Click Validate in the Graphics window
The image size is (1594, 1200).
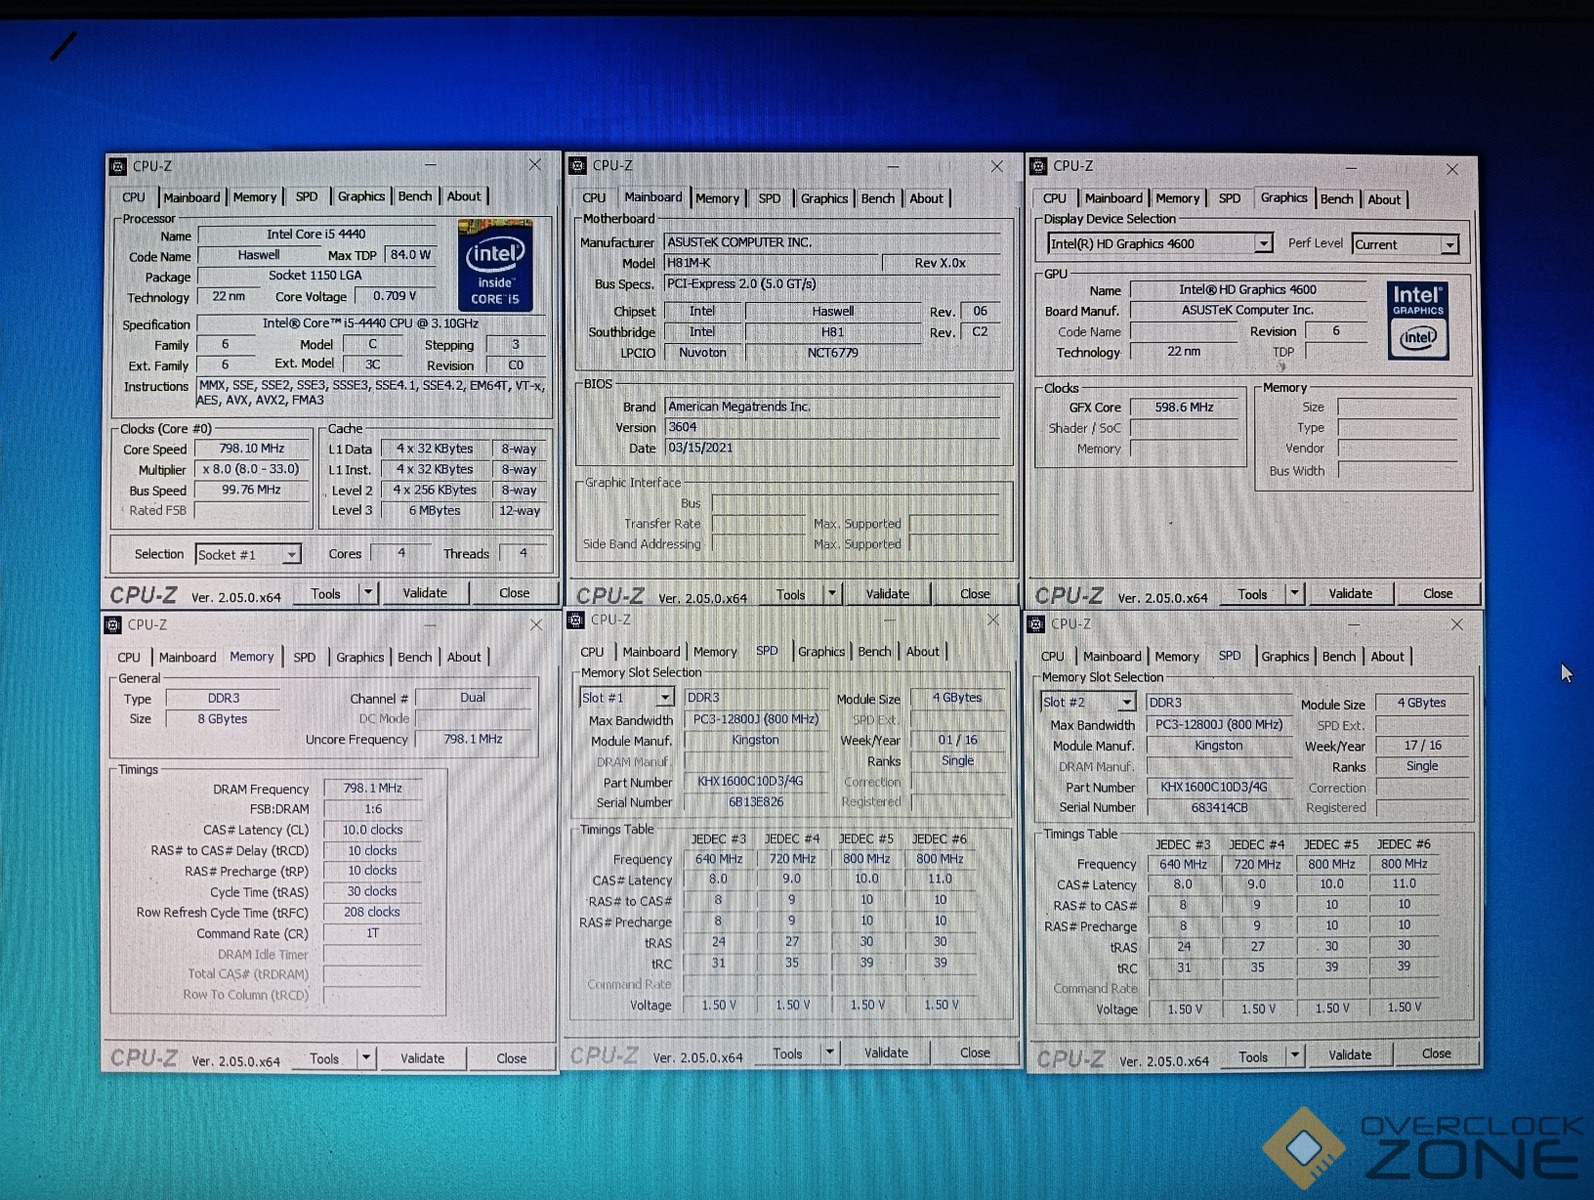coord(1351,593)
